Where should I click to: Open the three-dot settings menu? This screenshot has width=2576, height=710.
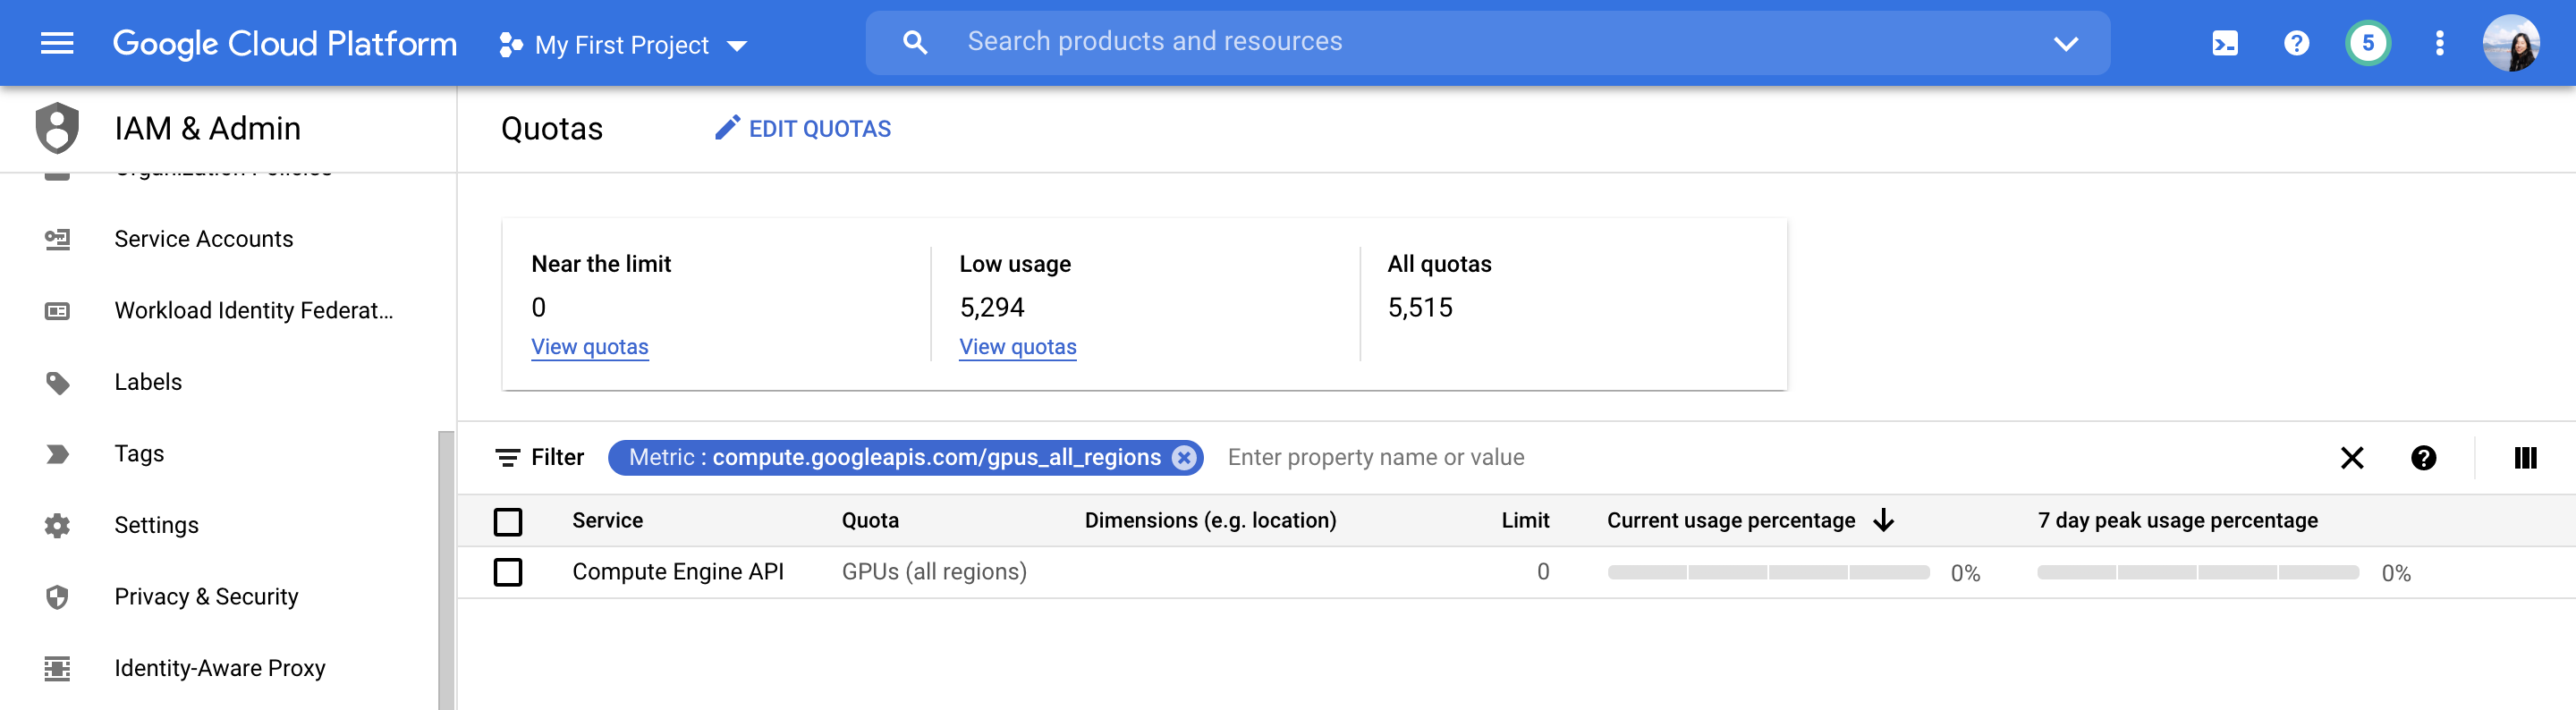(x=2439, y=43)
